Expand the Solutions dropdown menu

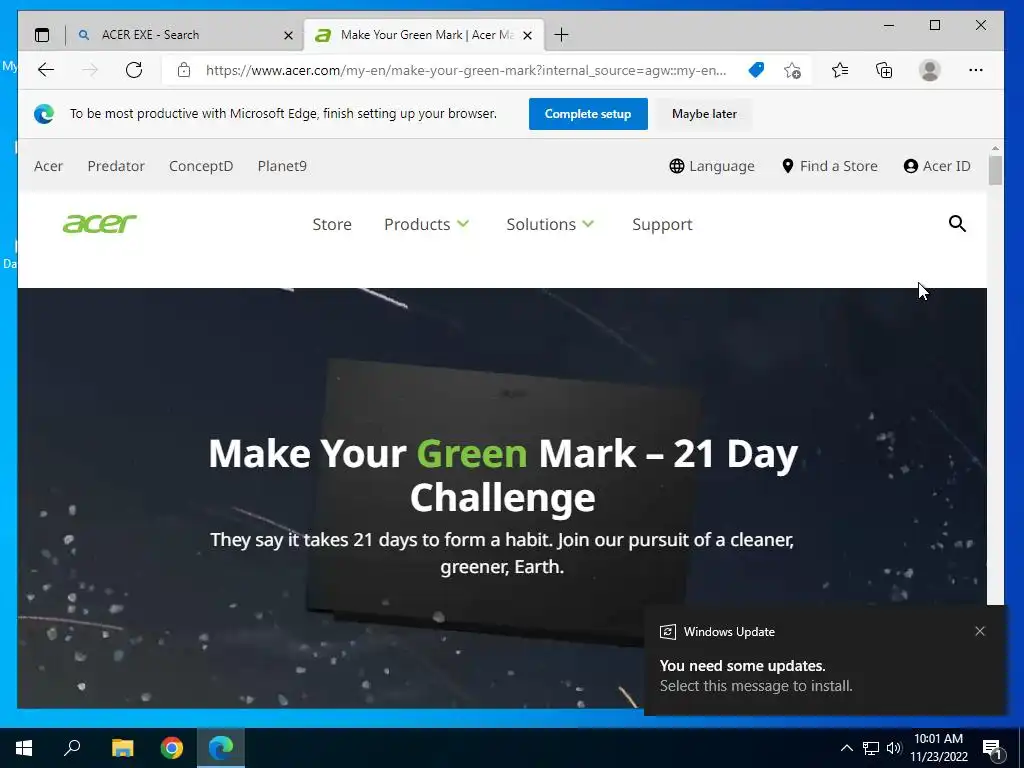click(550, 224)
